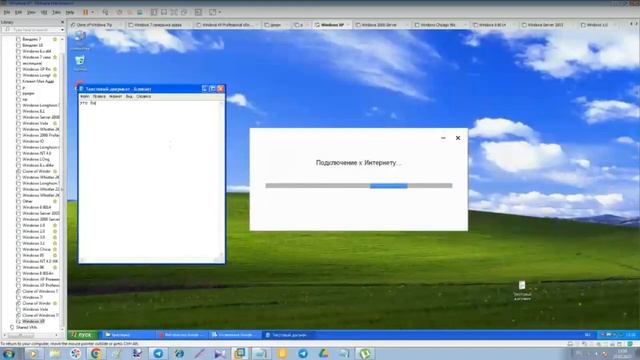The height and width of the screenshot is (360, 640).
Task: Open the Справка menu in Notepad
Action: click(x=143, y=97)
